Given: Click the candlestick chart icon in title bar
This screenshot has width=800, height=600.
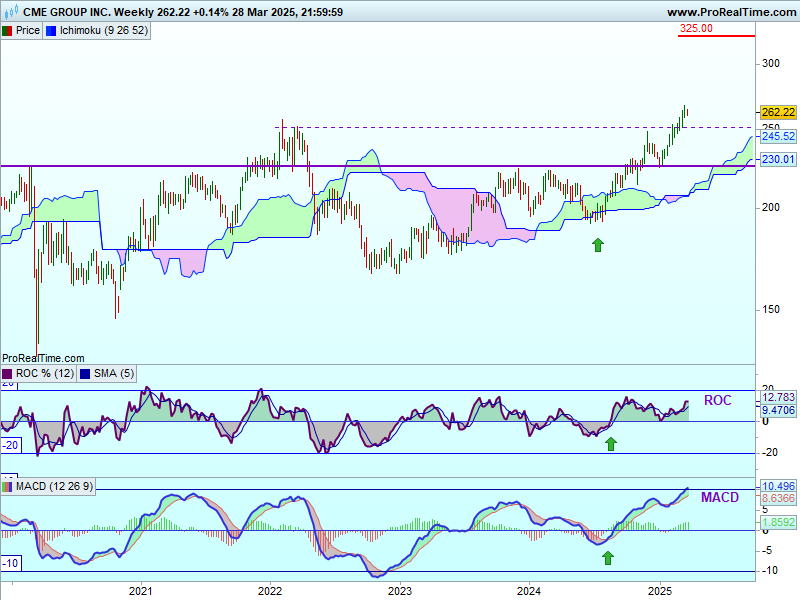Looking at the screenshot, I should pos(9,12).
